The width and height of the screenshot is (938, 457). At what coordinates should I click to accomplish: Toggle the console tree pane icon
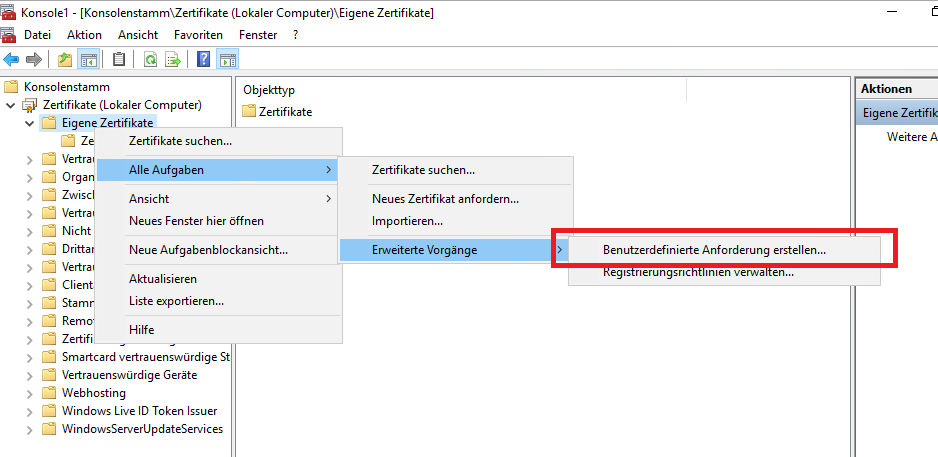click(88, 59)
